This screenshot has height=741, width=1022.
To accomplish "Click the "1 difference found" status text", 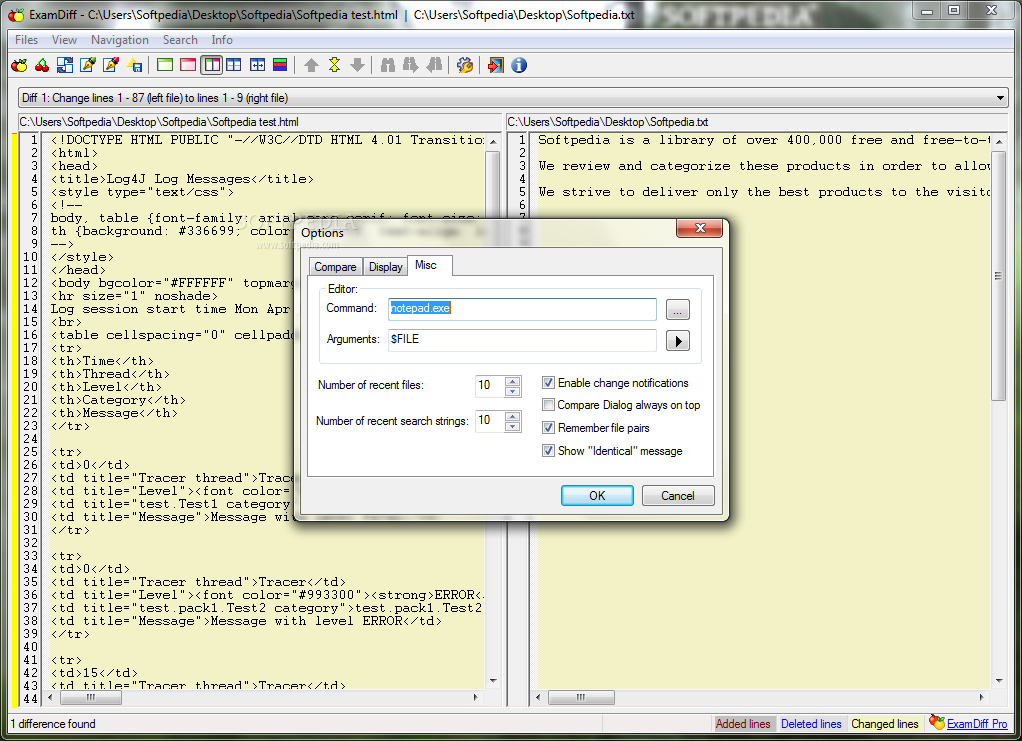I will (x=53, y=724).
